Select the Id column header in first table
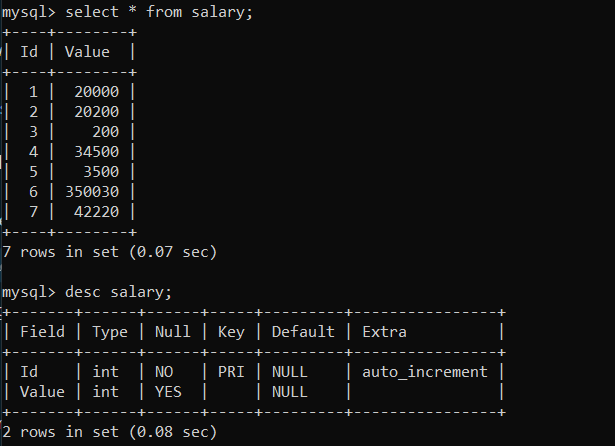Screen dimensions: 615x446 click(29, 52)
